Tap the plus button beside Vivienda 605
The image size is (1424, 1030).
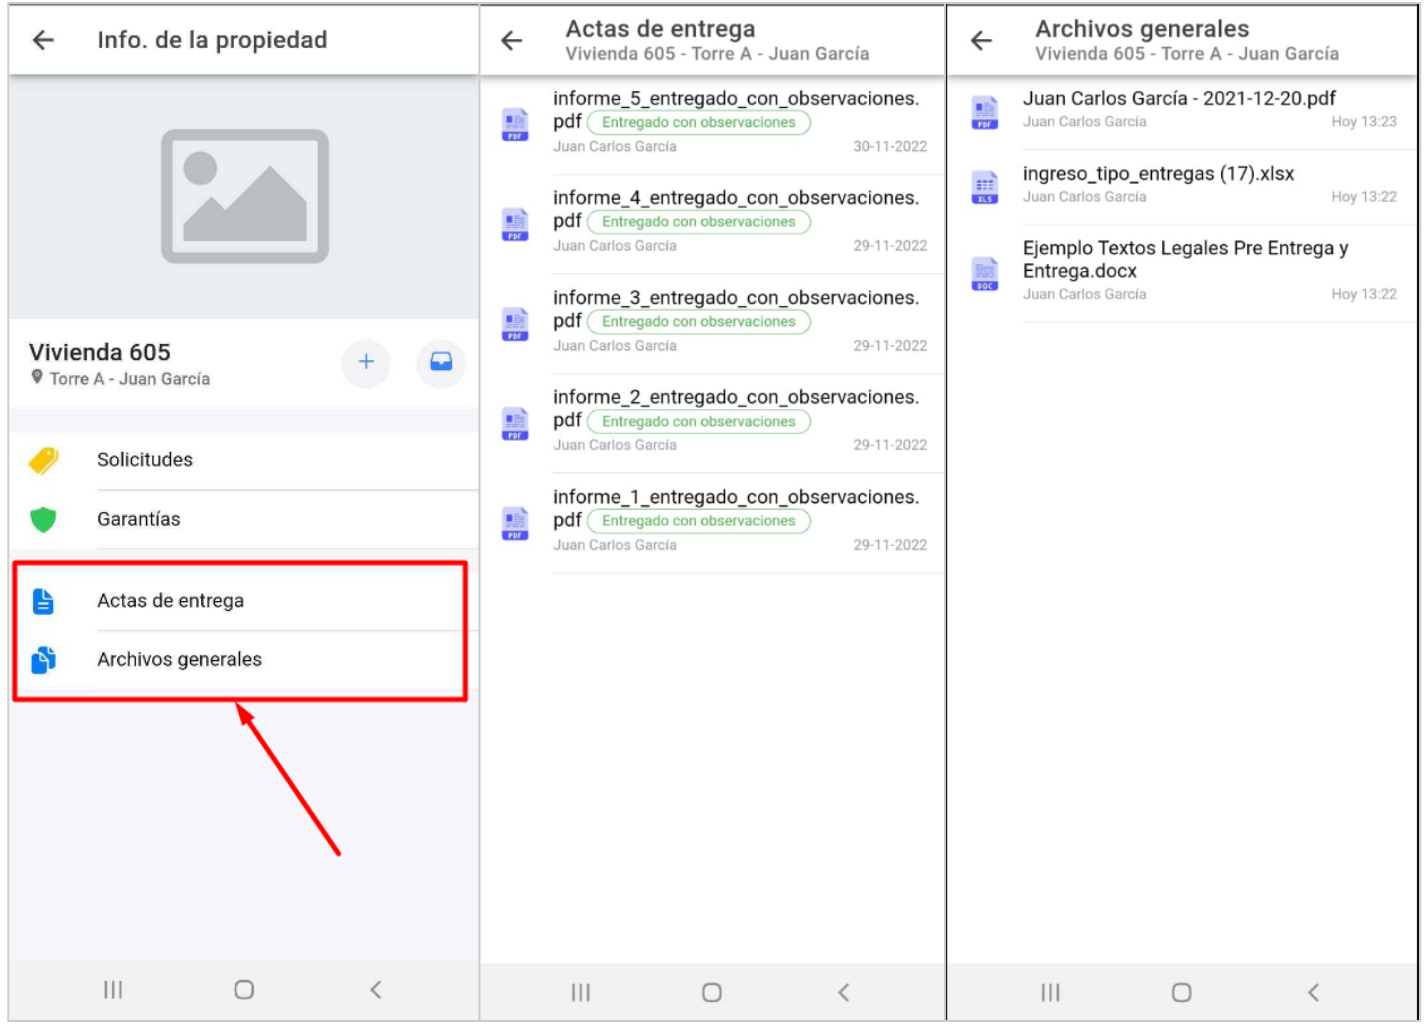(x=366, y=362)
